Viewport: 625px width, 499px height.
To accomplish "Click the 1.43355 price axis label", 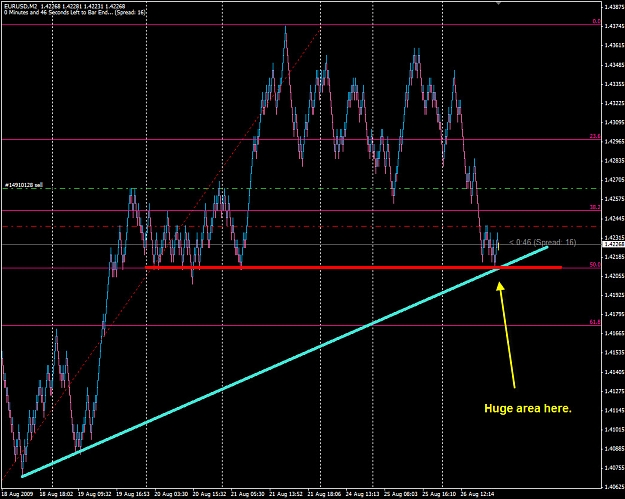I will [614, 84].
